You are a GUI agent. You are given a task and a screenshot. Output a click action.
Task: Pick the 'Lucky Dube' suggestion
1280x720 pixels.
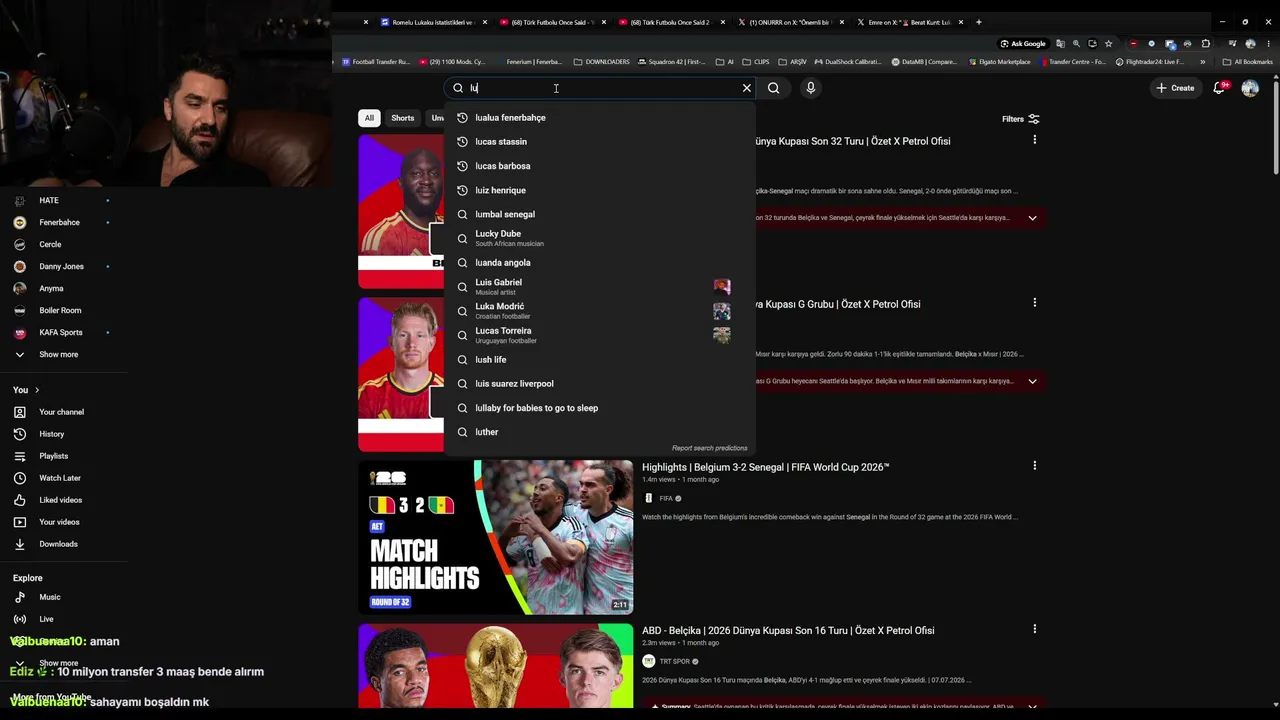point(600,238)
